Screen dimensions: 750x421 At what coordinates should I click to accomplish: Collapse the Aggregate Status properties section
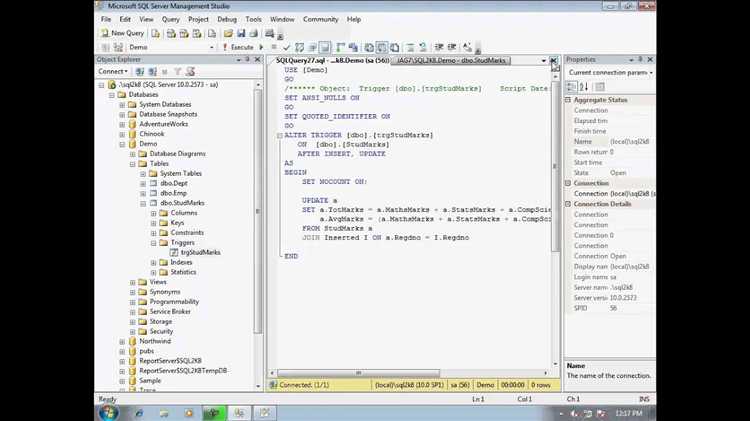click(x=569, y=100)
